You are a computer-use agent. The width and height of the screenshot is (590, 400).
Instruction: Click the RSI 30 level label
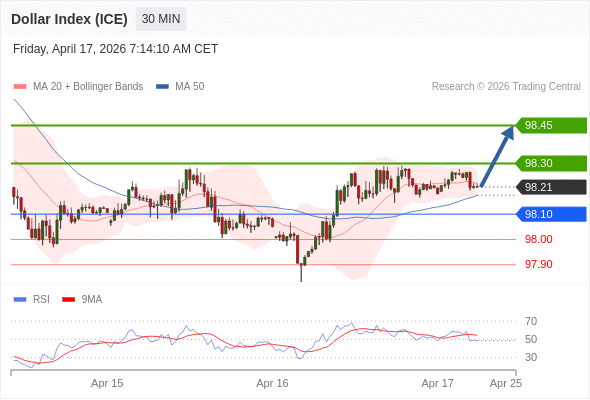click(x=531, y=357)
